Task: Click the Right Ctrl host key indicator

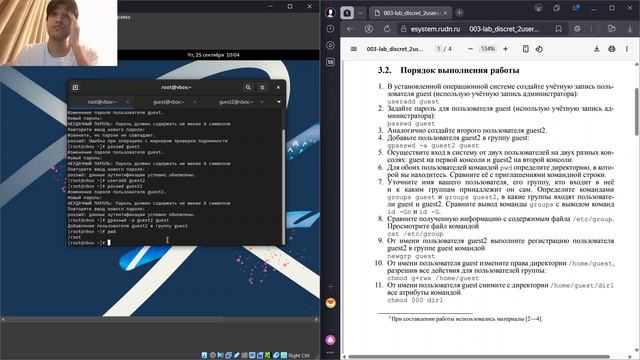Action: tap(299, 356)
